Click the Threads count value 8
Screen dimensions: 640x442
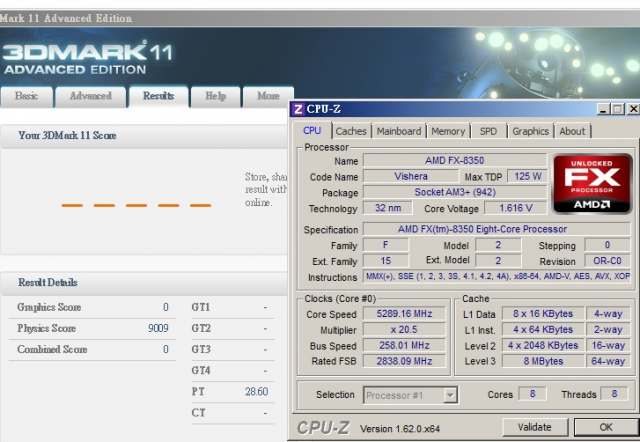[x=614, y=394]
